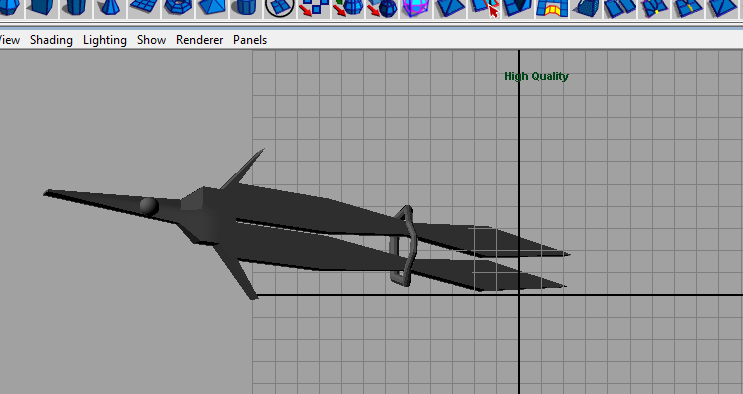Open the Shading menu
The image size is (743, 394).
[x=51, y=40]
